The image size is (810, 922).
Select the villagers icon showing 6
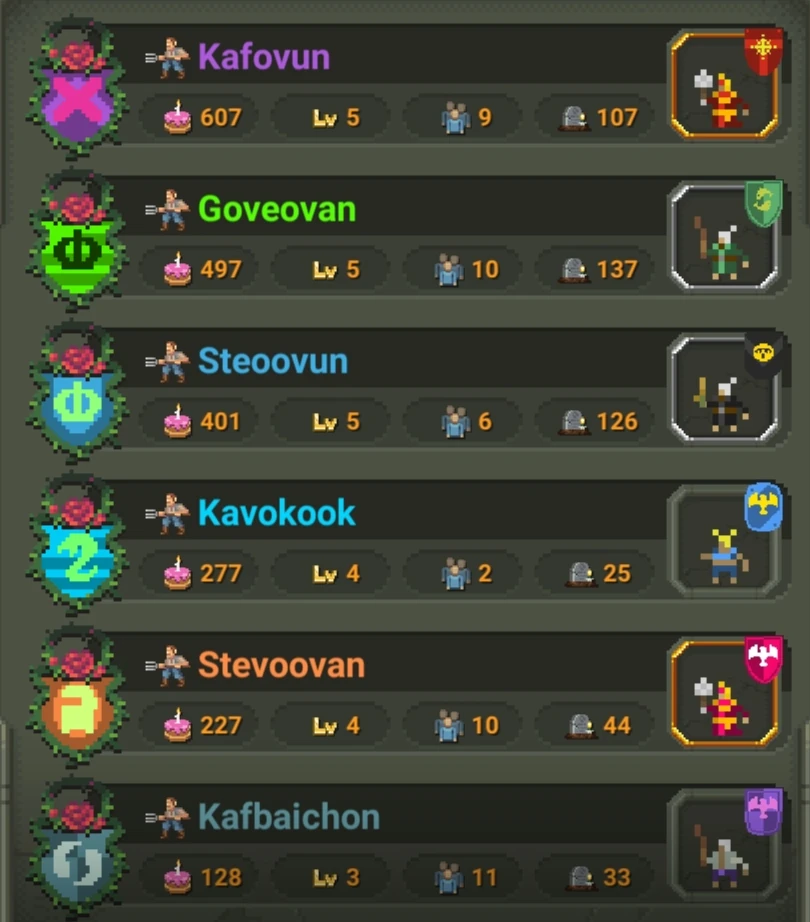click(456, 422)
